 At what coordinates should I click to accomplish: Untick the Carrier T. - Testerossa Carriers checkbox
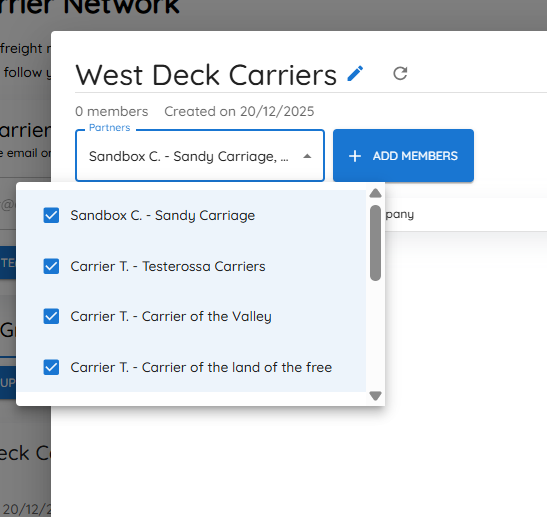tap(51, 266)
